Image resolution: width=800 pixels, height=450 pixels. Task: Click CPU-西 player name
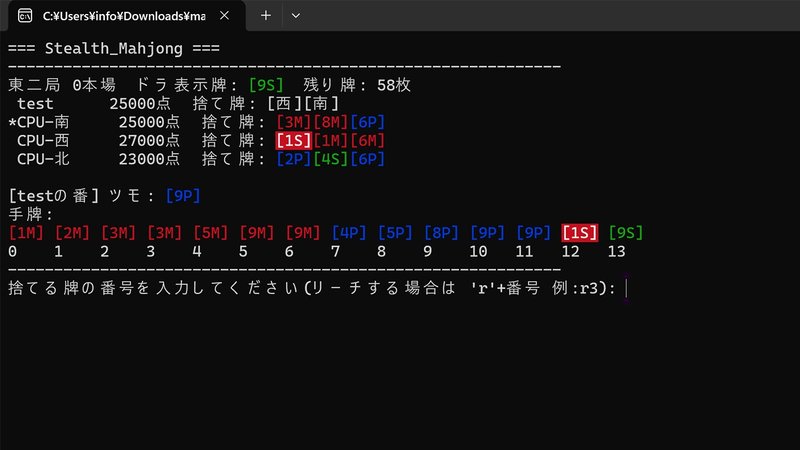pos(43,141)
